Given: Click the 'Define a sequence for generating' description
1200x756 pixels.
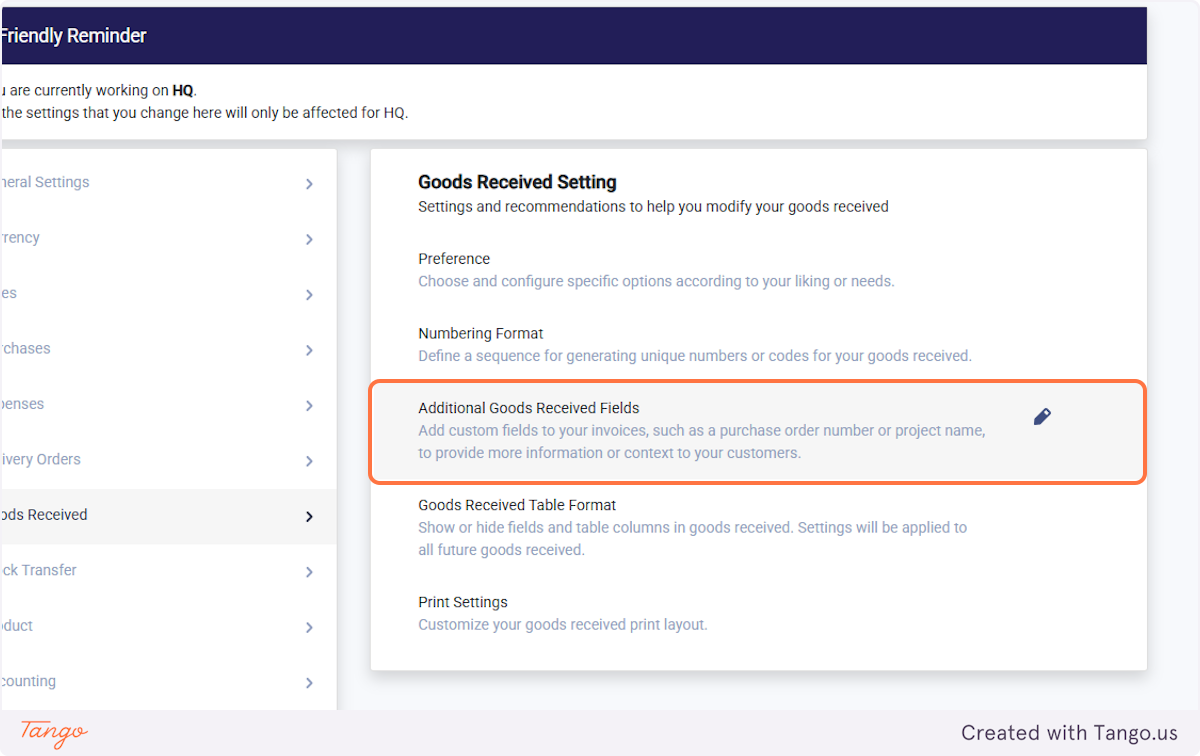Looking at the screenshot, I should [695, 355].
